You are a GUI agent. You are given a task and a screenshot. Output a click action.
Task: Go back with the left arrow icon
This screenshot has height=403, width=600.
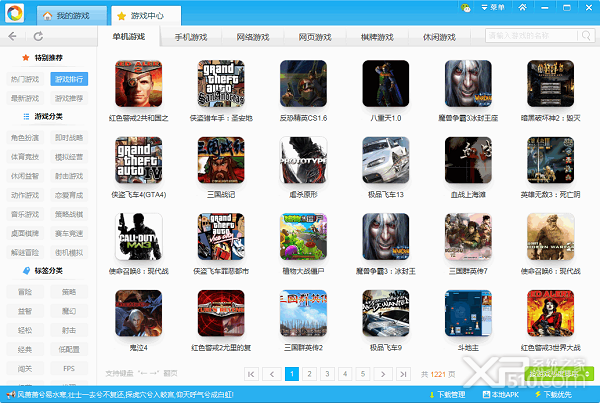click(x=12, y=36)
